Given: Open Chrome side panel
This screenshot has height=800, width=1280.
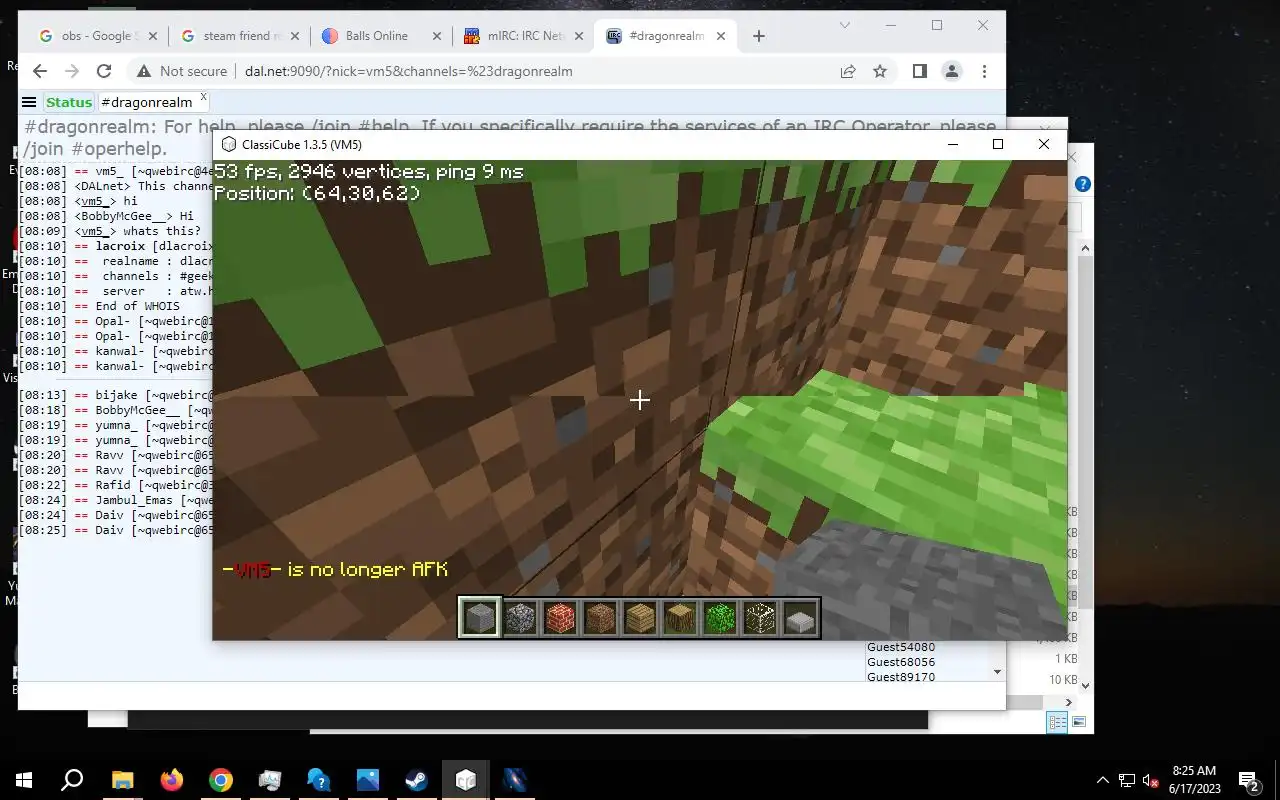Looking at the screenshot, I should (x=920, y=71).
